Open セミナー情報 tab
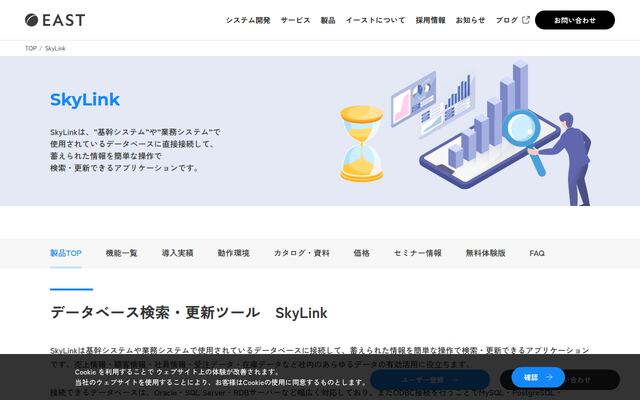The width and height of the screenshot is (640, 400). (418, 253)
